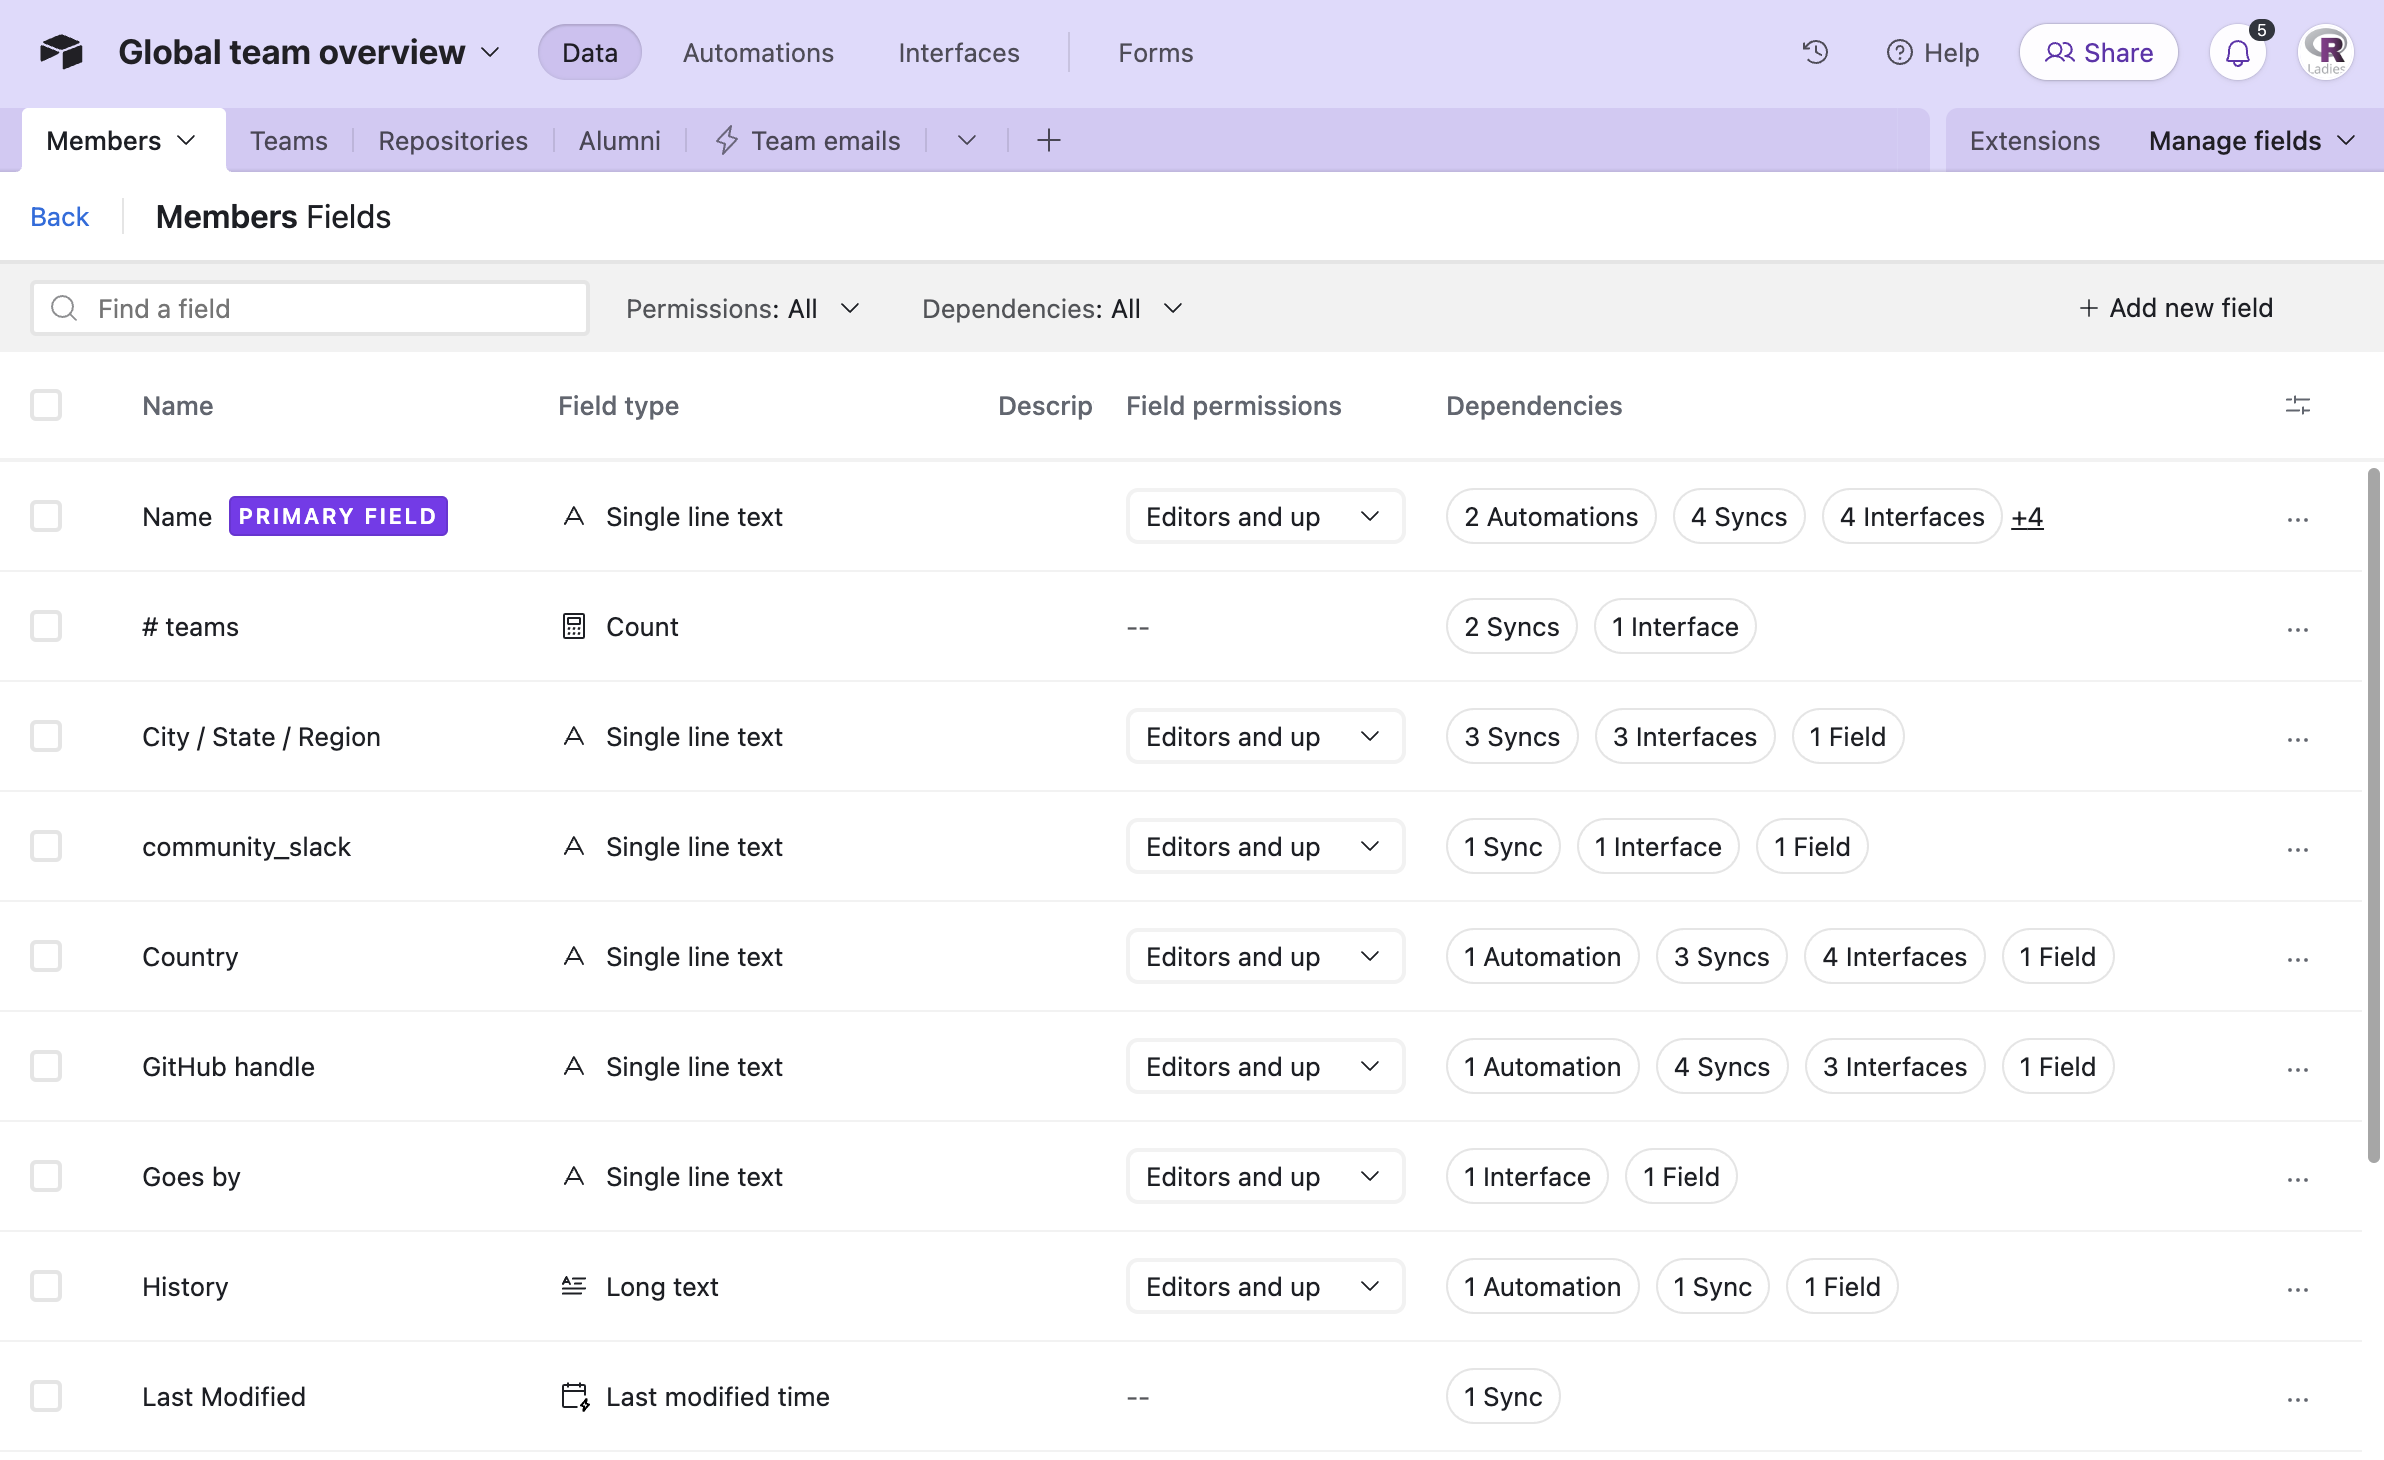Check the GitHub handle row checkbox
The image size is (2384, 1460).
click(46, 1066)
